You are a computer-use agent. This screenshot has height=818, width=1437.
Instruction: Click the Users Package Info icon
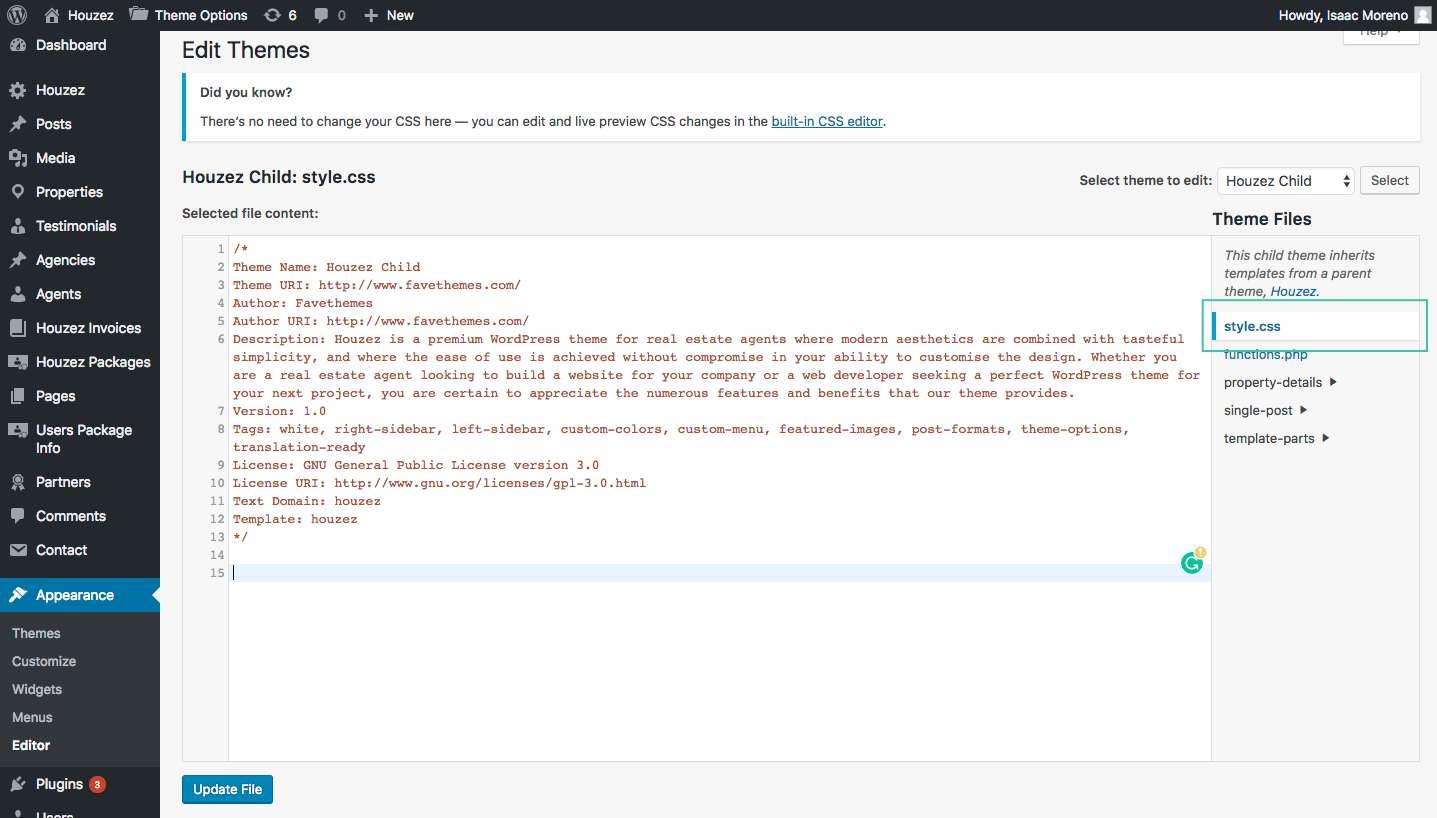[x=17, y=430]
